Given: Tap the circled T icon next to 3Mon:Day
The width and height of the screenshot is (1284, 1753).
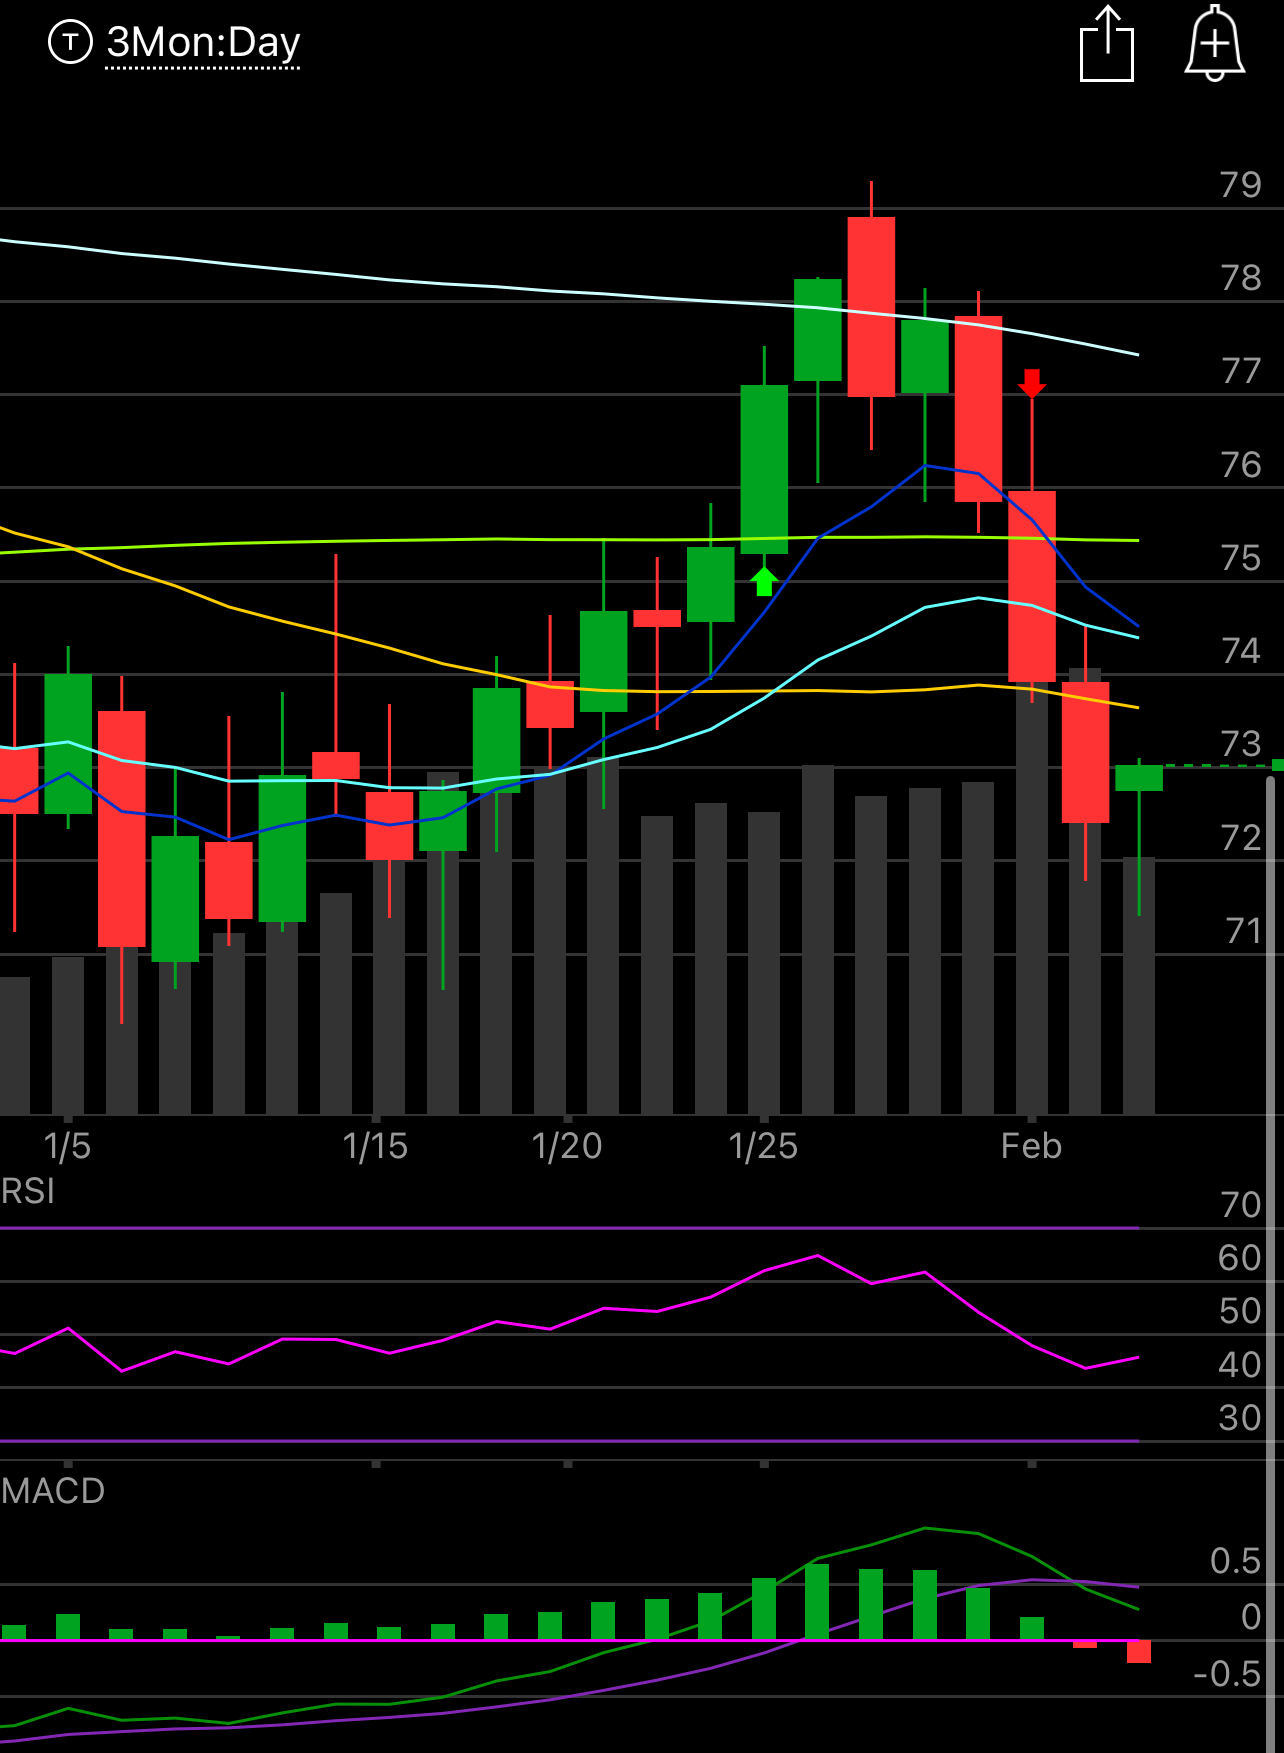Looking at the screenshot, I should [70, 42].
